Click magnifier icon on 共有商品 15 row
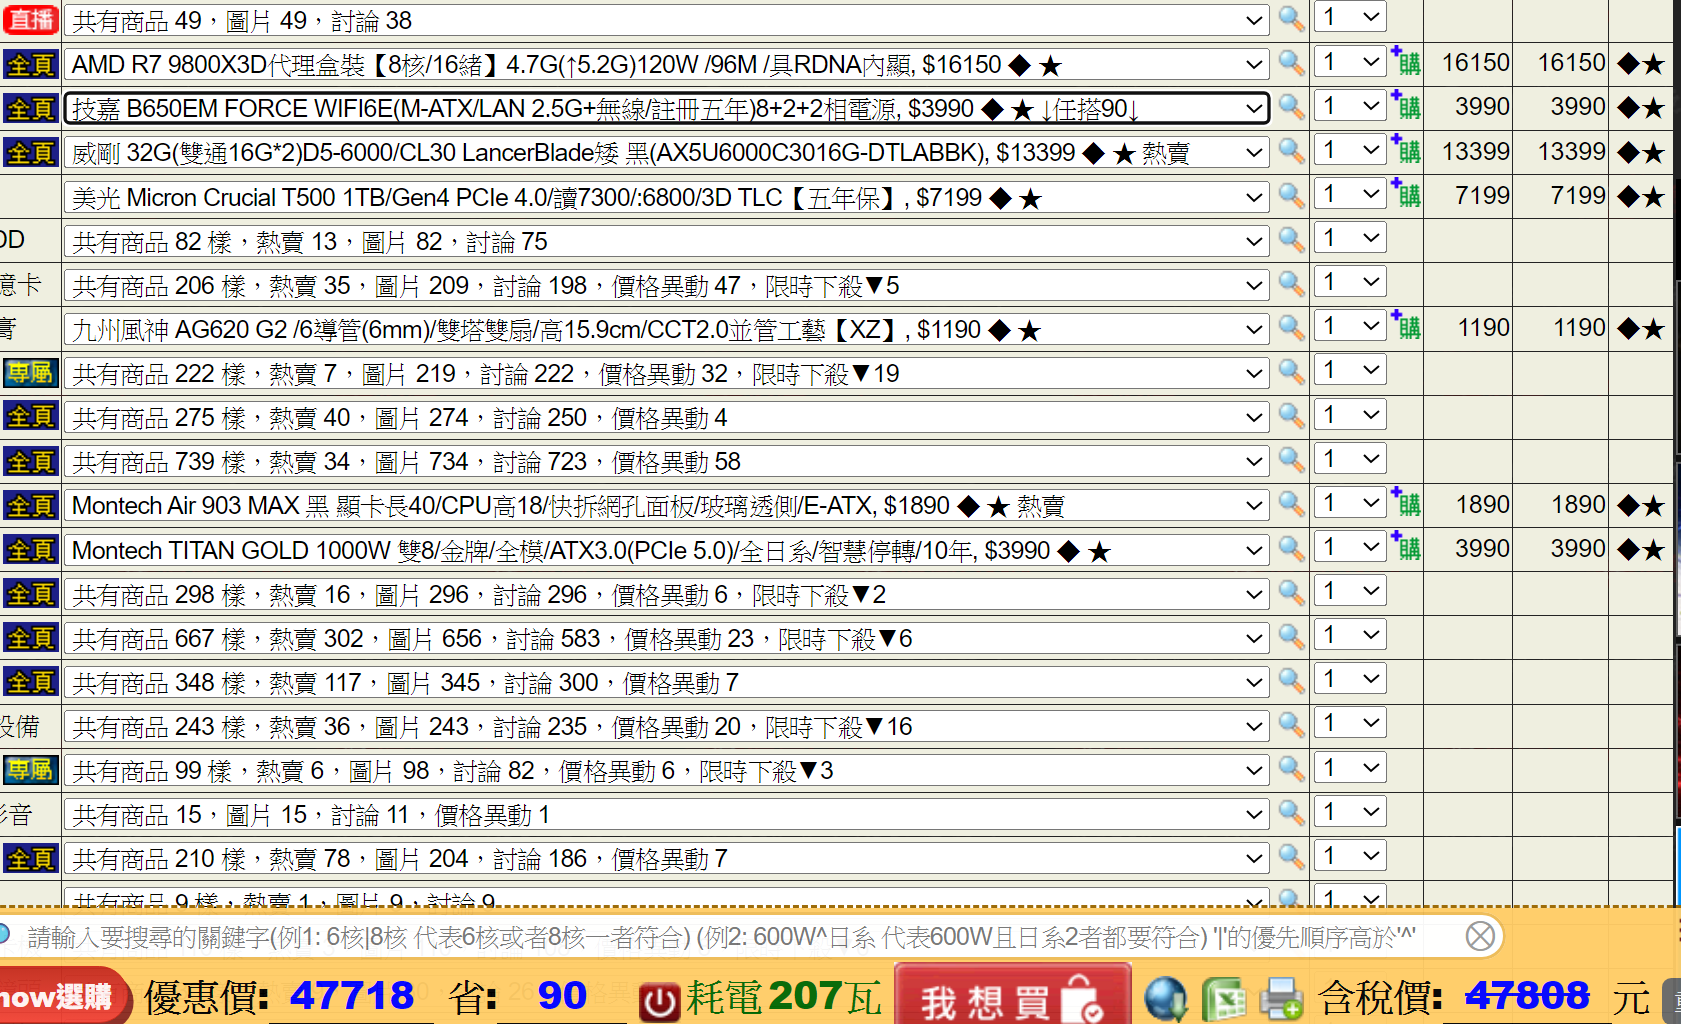 click(1291, 813)
